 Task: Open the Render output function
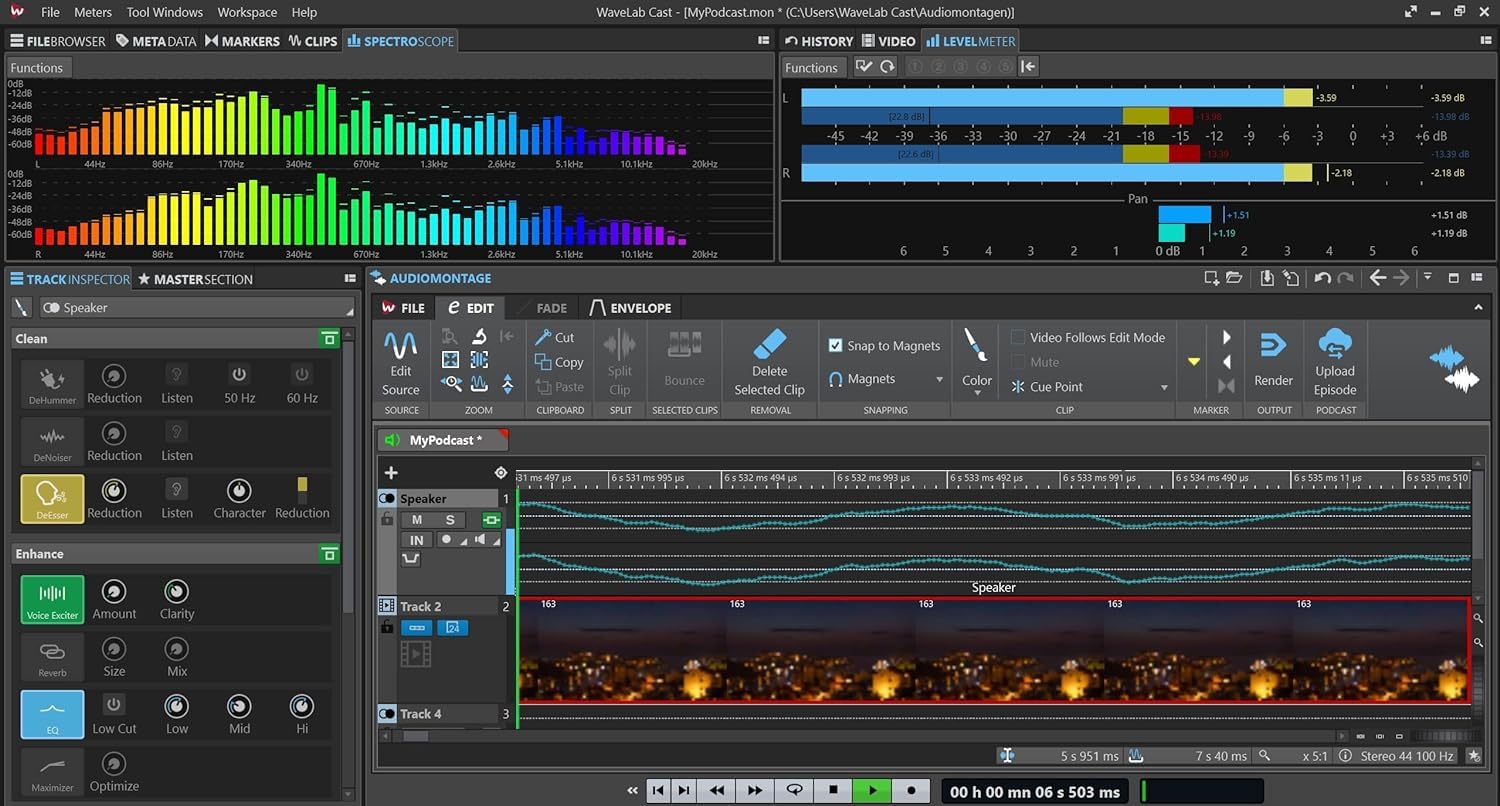coord(1273,346)
